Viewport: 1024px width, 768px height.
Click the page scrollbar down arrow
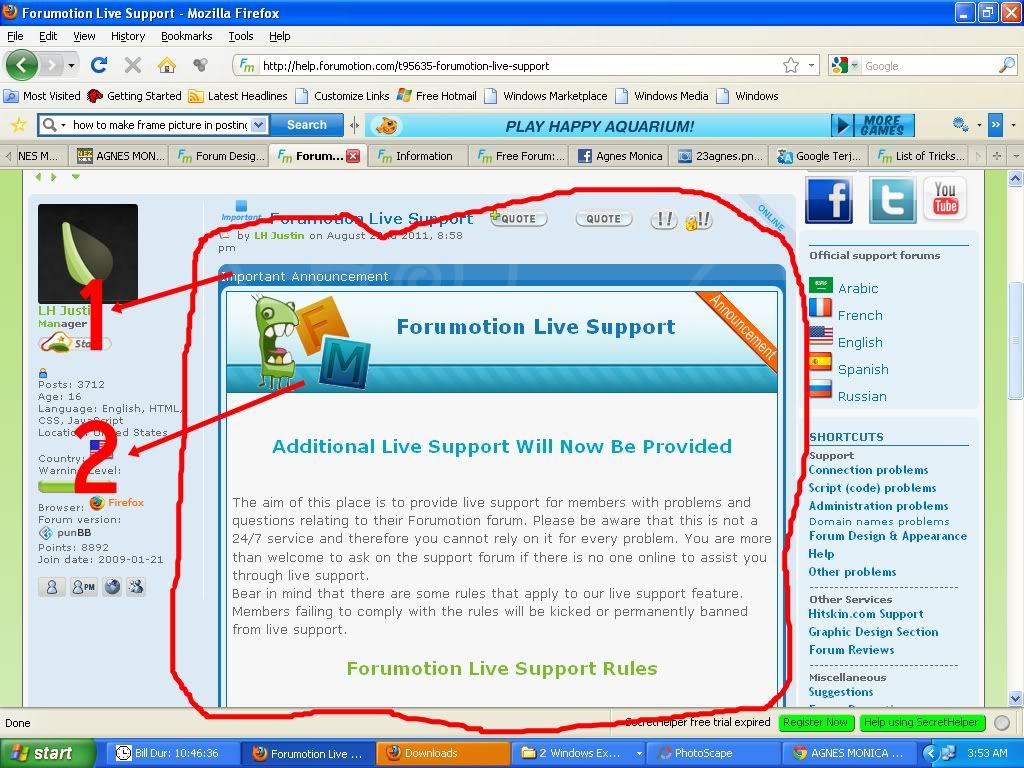click(x=1016, y=698)
